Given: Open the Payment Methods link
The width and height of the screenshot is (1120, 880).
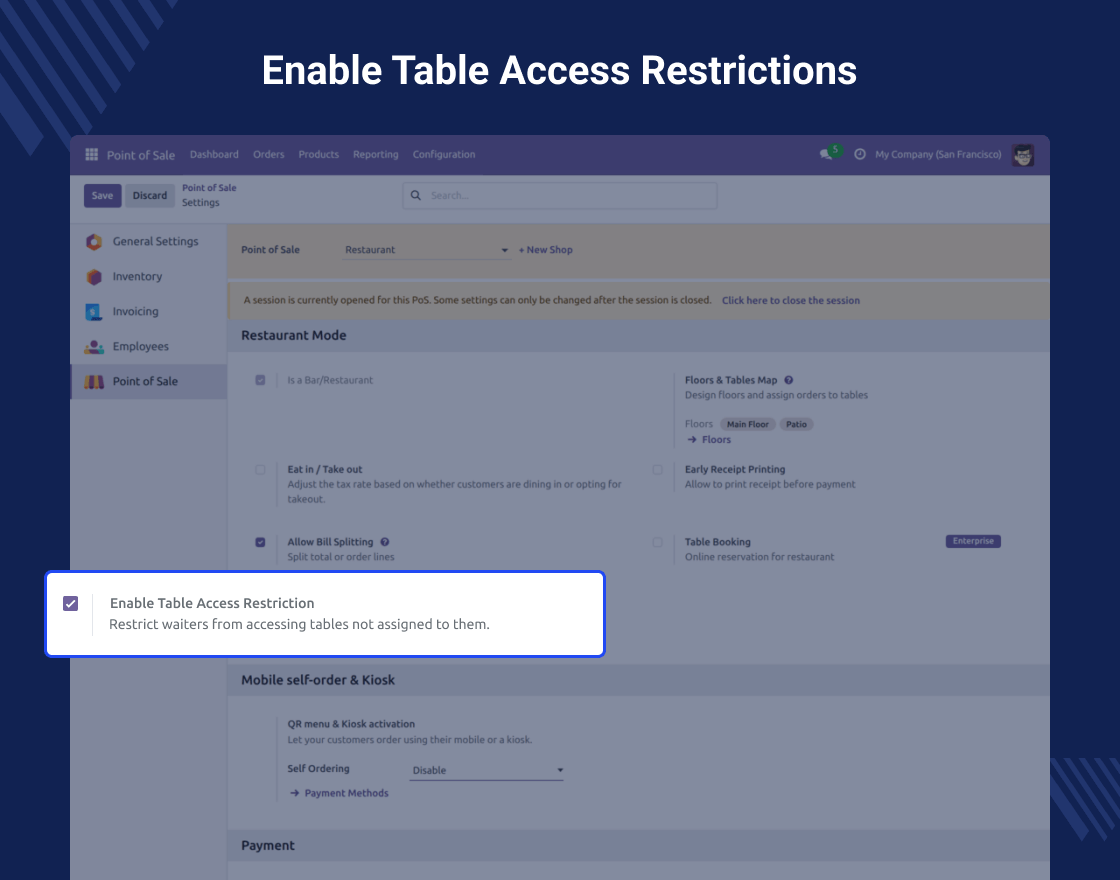Looking at the screenshot, I should tap(339, 793).
